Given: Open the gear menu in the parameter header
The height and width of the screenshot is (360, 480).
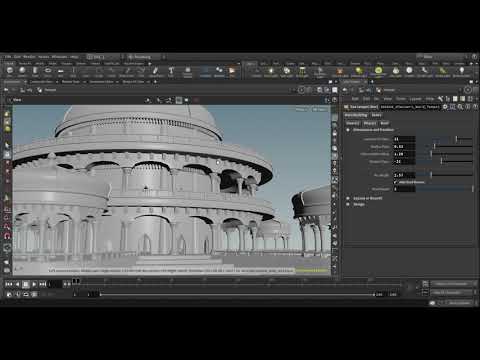Looking at the screenshot, I should 445,107.
